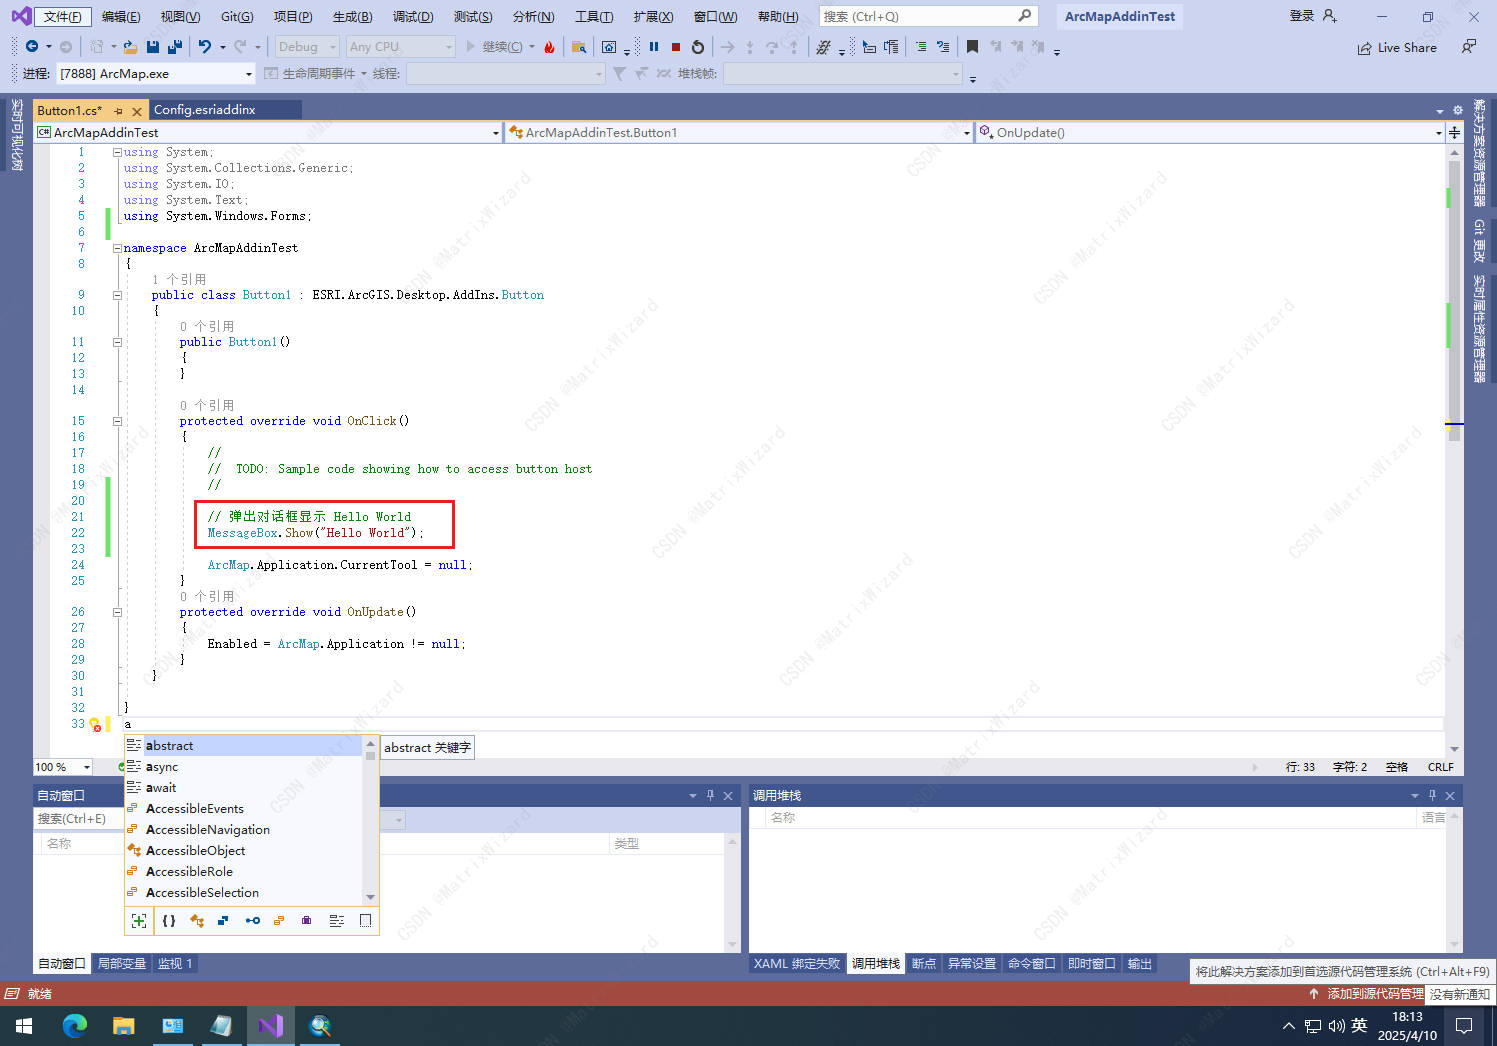1497x1046 pixels.
Task: Click the pin icon on Button1.cs tab
Action: 119,111
